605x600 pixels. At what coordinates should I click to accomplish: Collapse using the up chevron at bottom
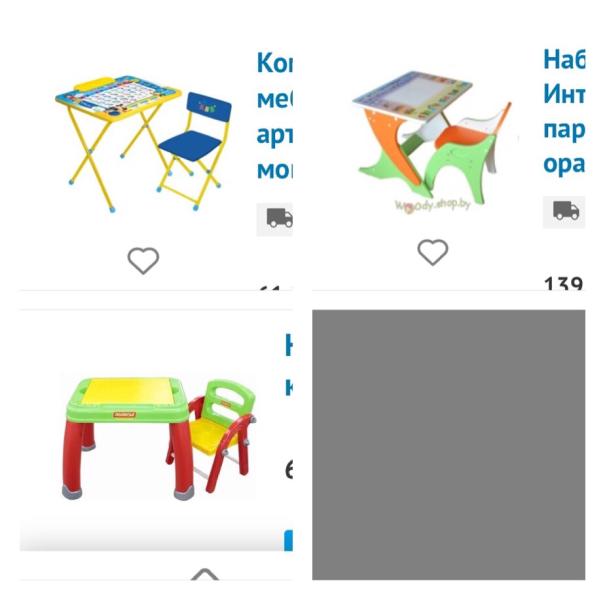(x=205, y=574)
